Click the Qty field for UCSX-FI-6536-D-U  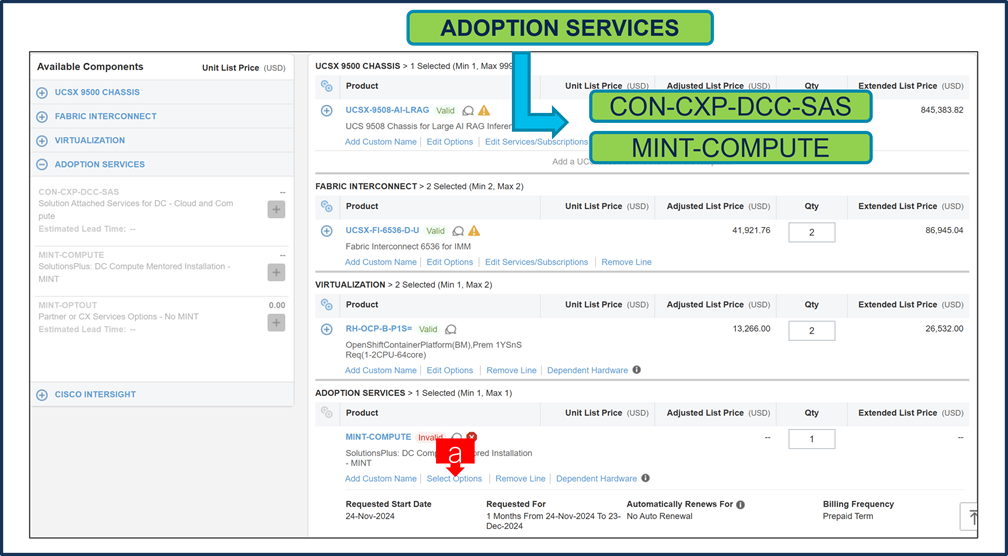point(812,233)
